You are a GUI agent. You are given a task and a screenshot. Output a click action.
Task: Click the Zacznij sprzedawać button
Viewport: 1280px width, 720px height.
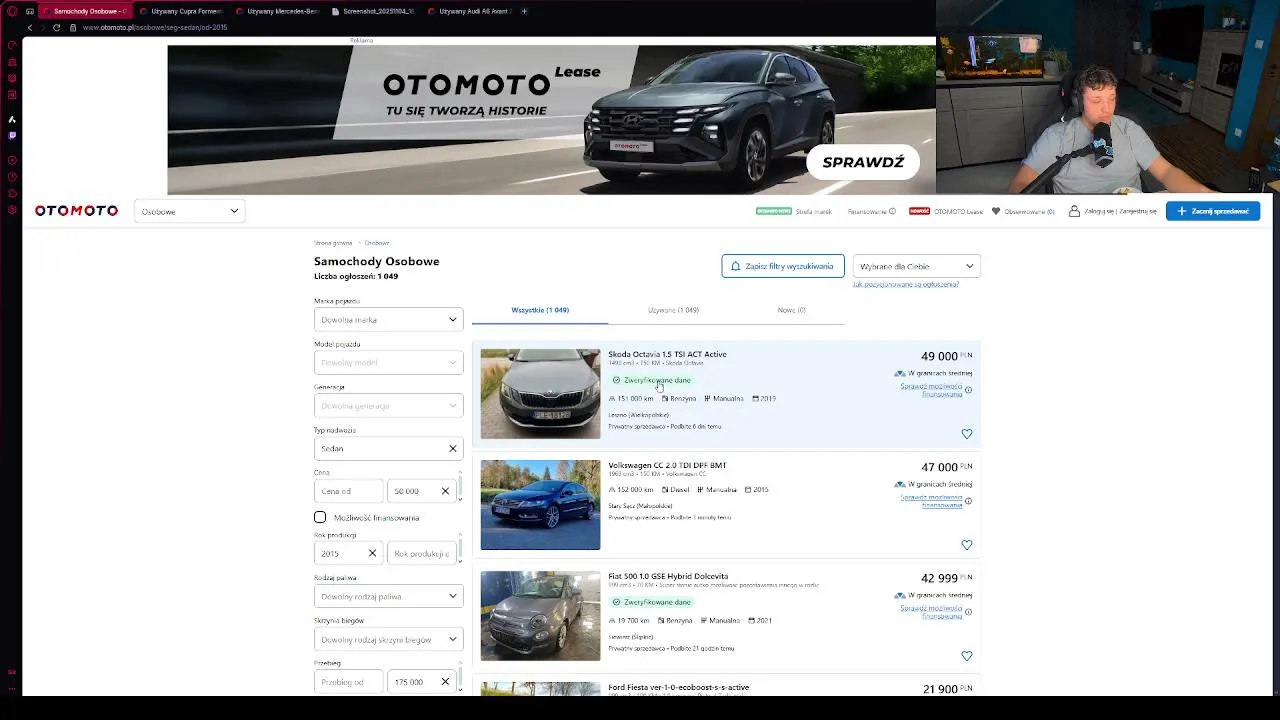pos(1213,211)
